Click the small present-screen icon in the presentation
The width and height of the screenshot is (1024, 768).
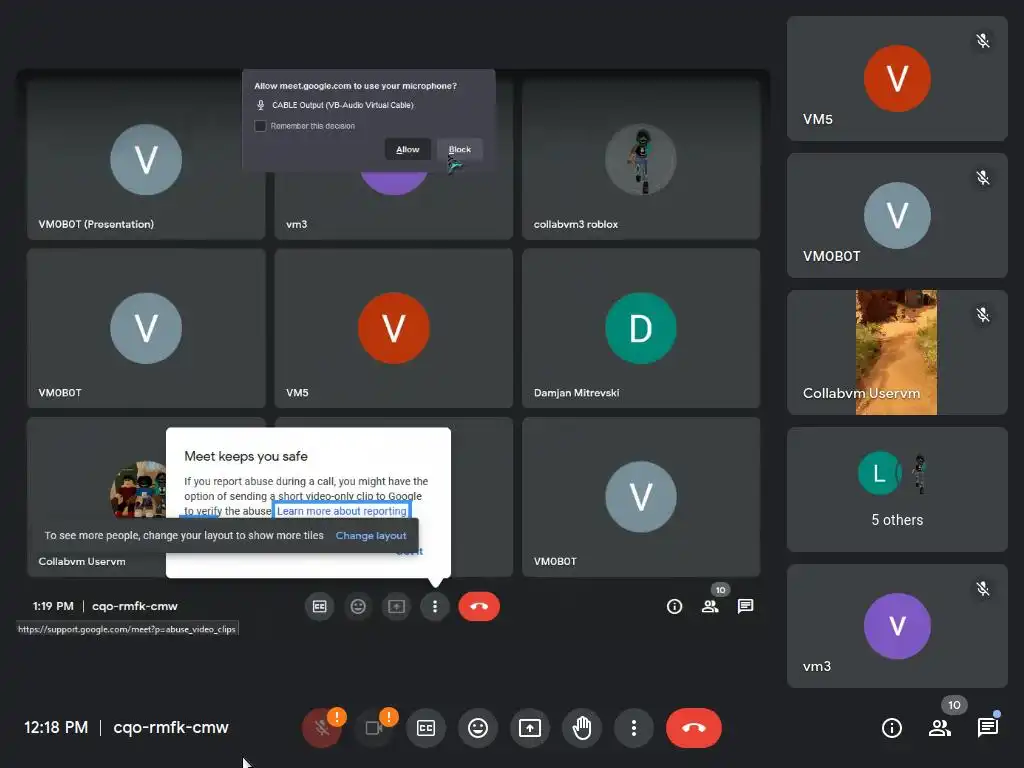(396, 606)
